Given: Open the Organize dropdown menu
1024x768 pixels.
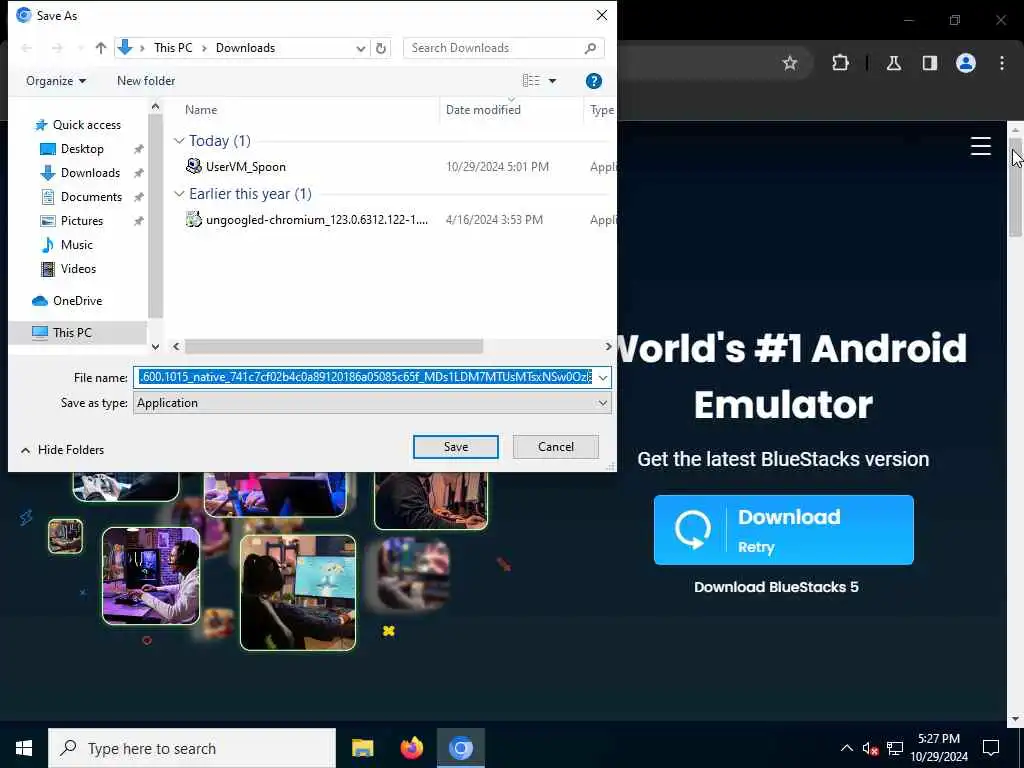Looking at the screenshot, I should 56,81.
